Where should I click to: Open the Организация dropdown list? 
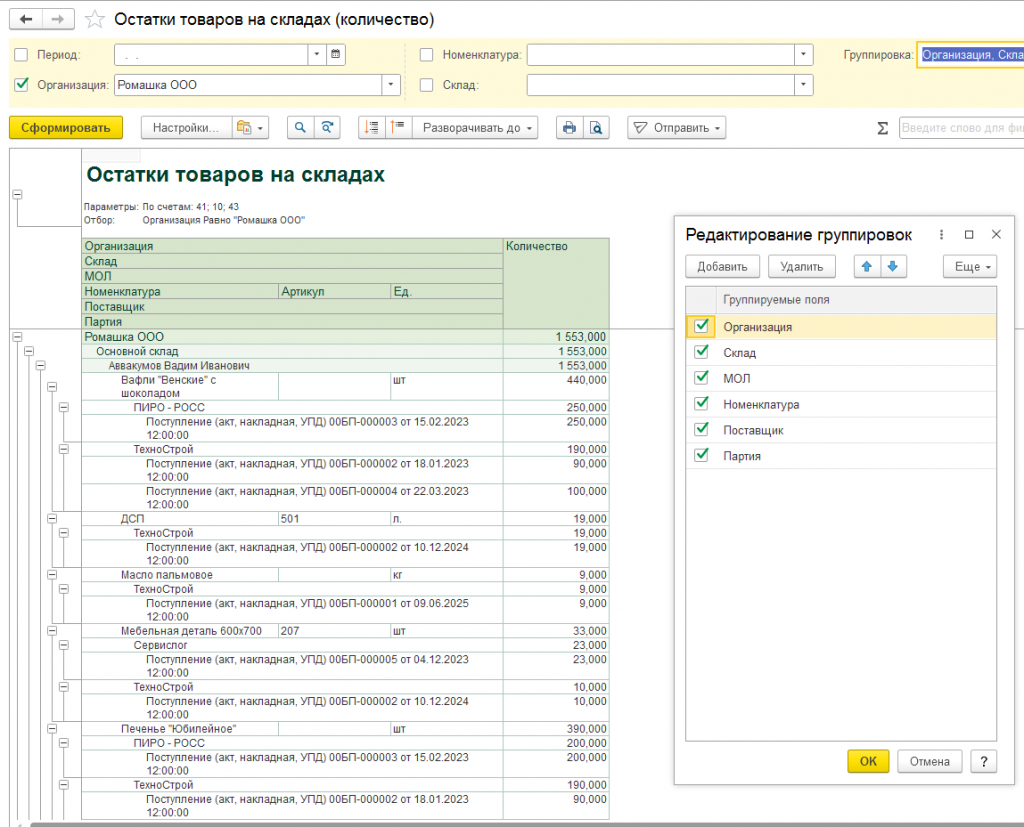coord(391,85)
